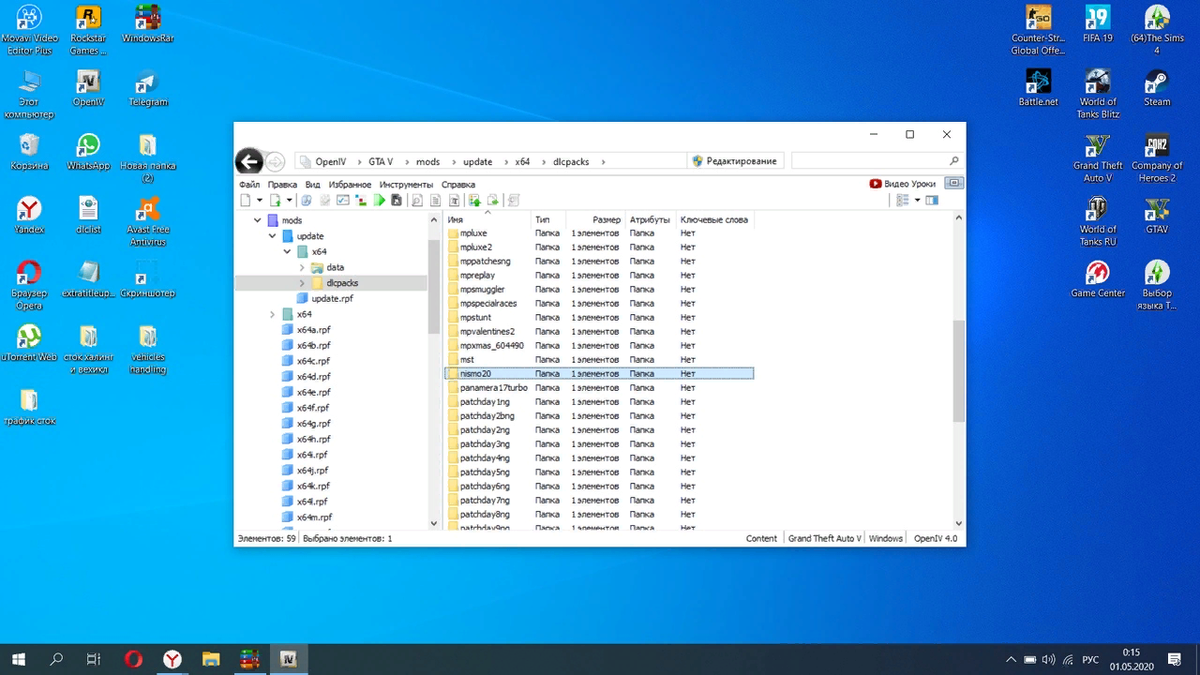Select the mpxmas_604490 folder row
The width and height of the screenshot is (1200, 675).
click(599, 345)
